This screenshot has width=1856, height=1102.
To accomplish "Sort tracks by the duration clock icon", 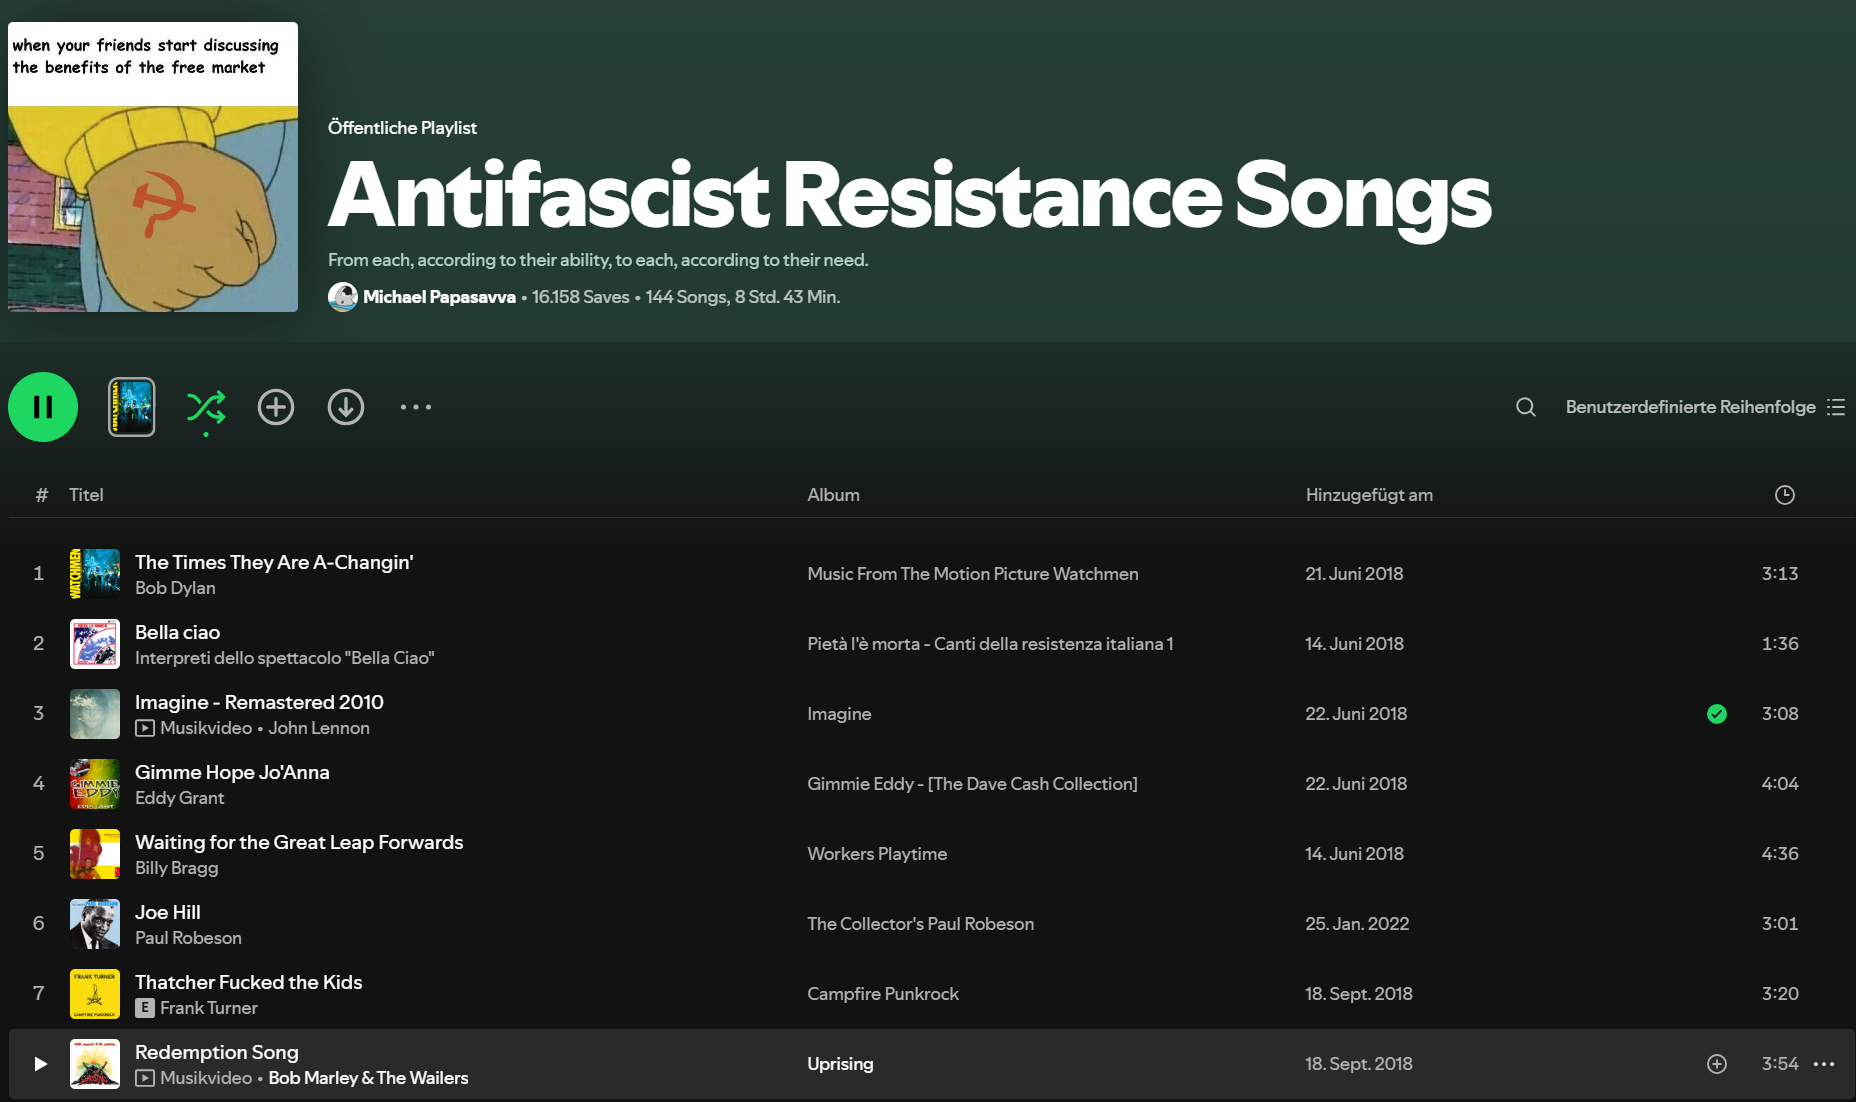I will point(1784,495).
